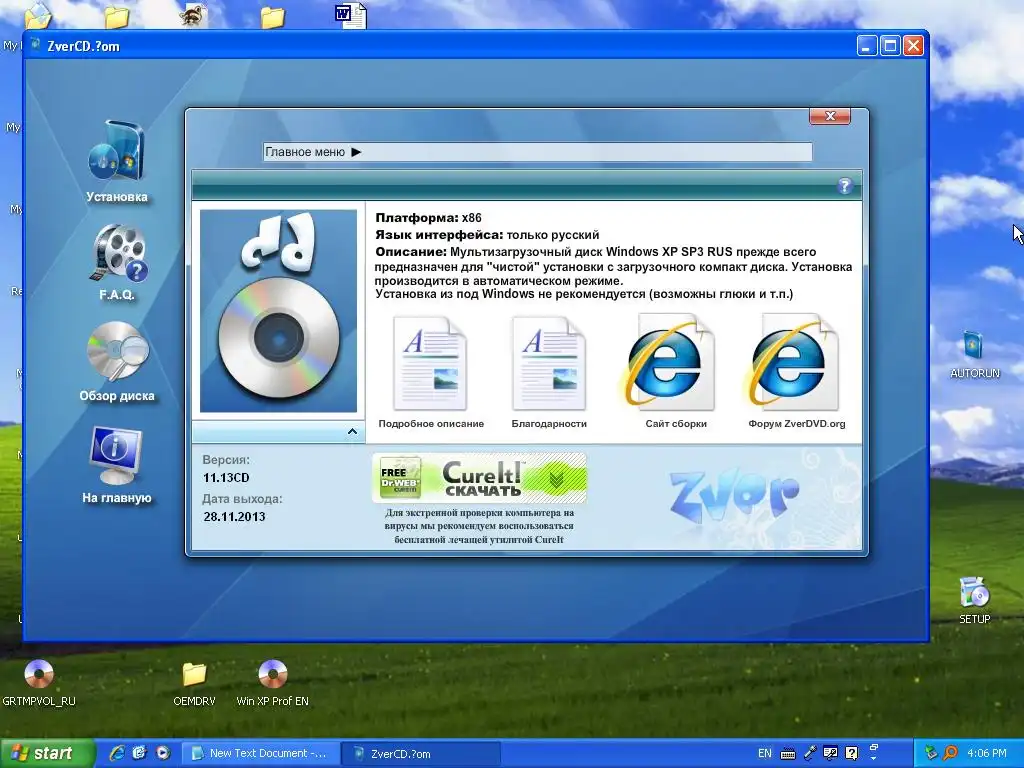The height and width of the screenshot is (768, 1024).
Task: Click the Язык интерфейса: только русский line
Action: pyautogui.click(x=487, y=235)
